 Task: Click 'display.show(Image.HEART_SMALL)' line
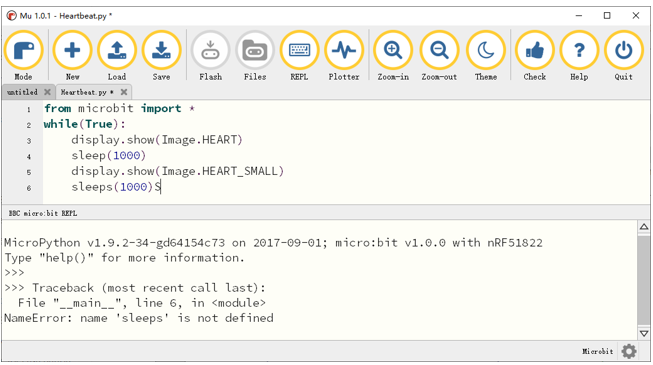click(x=177, y=172)
